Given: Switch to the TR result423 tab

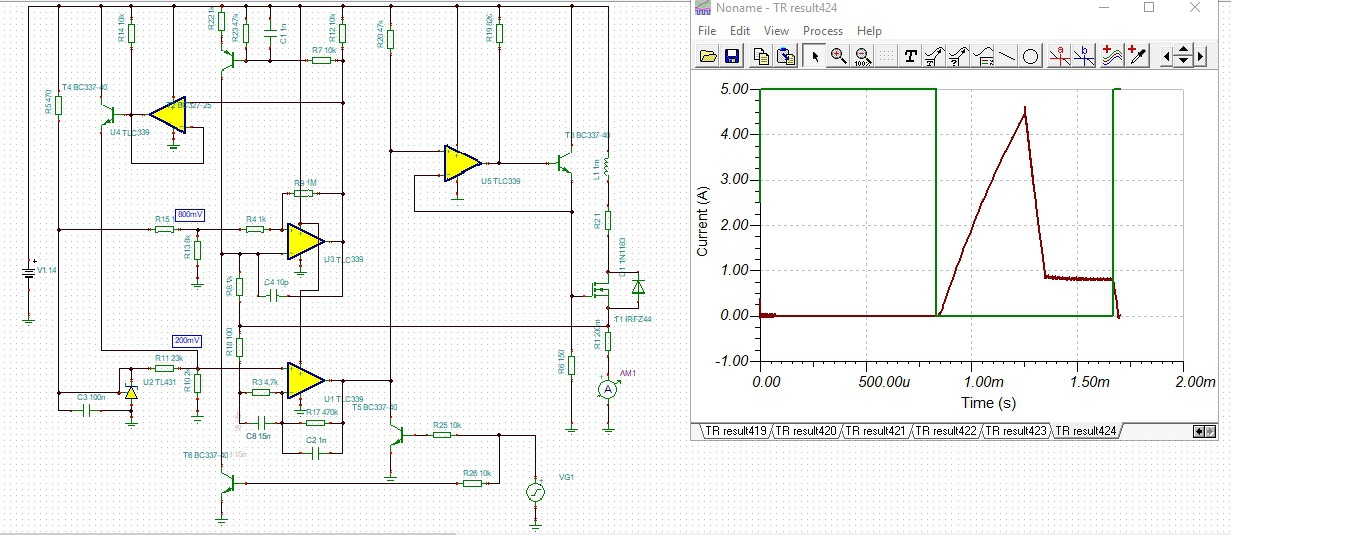Looking at the screenshot, I should pyautogui.click(x=1015, y=431).
